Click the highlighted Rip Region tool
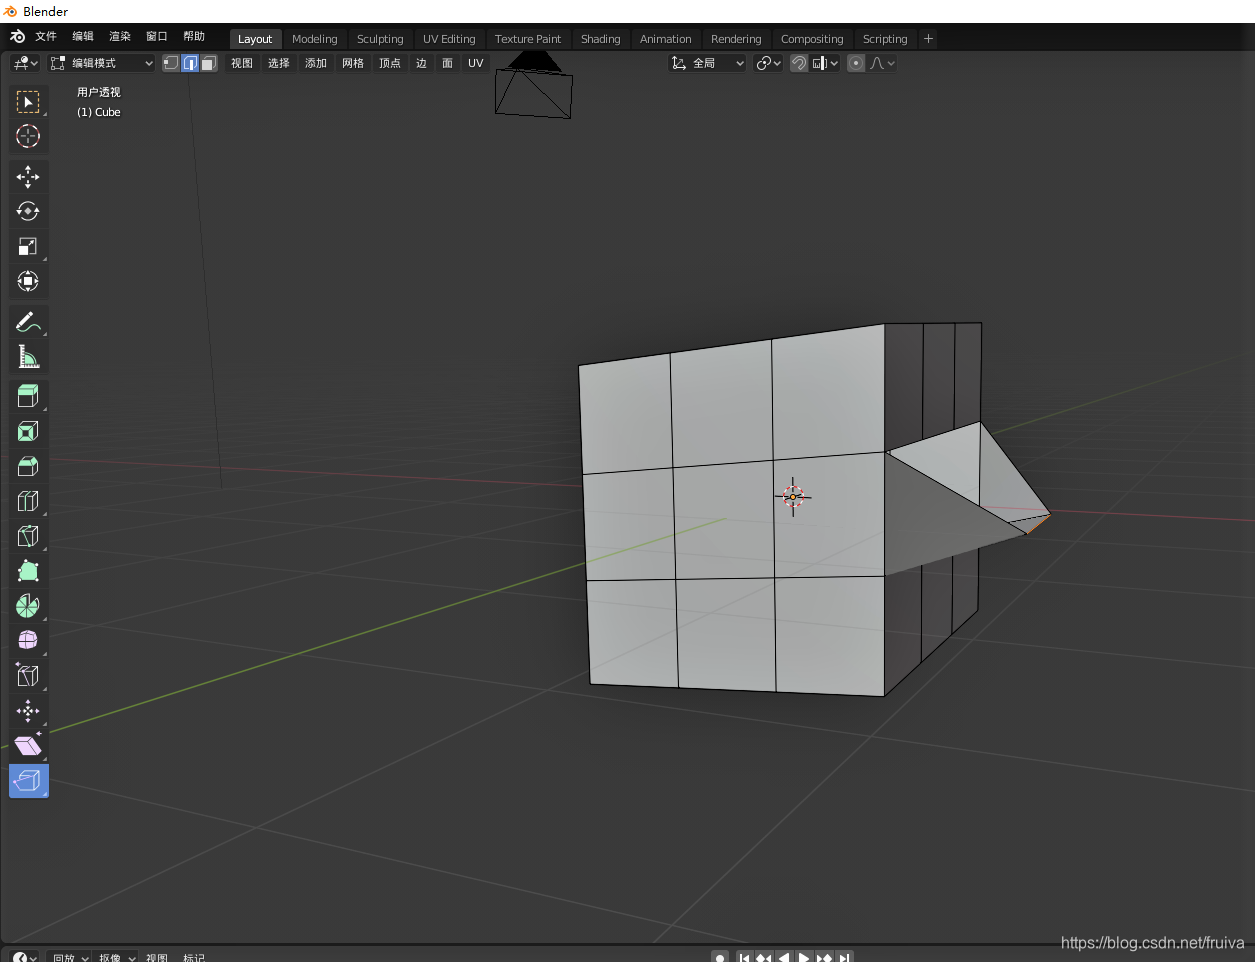 (28, 781)
